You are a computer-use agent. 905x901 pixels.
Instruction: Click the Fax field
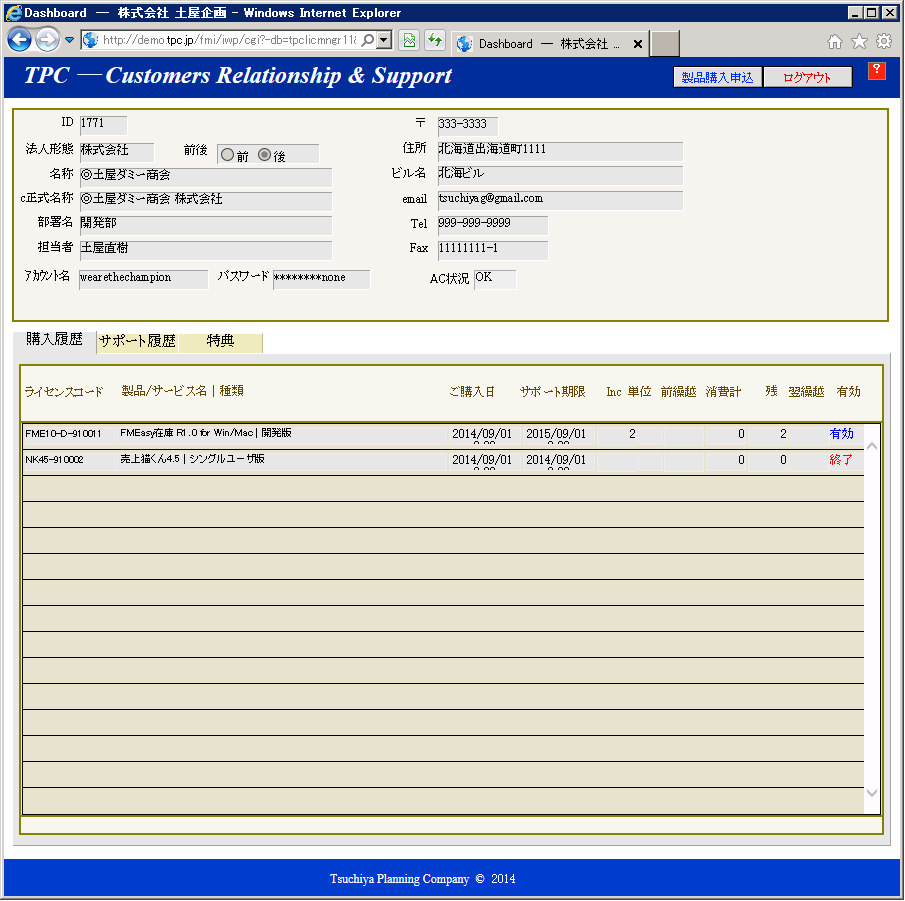492,249
